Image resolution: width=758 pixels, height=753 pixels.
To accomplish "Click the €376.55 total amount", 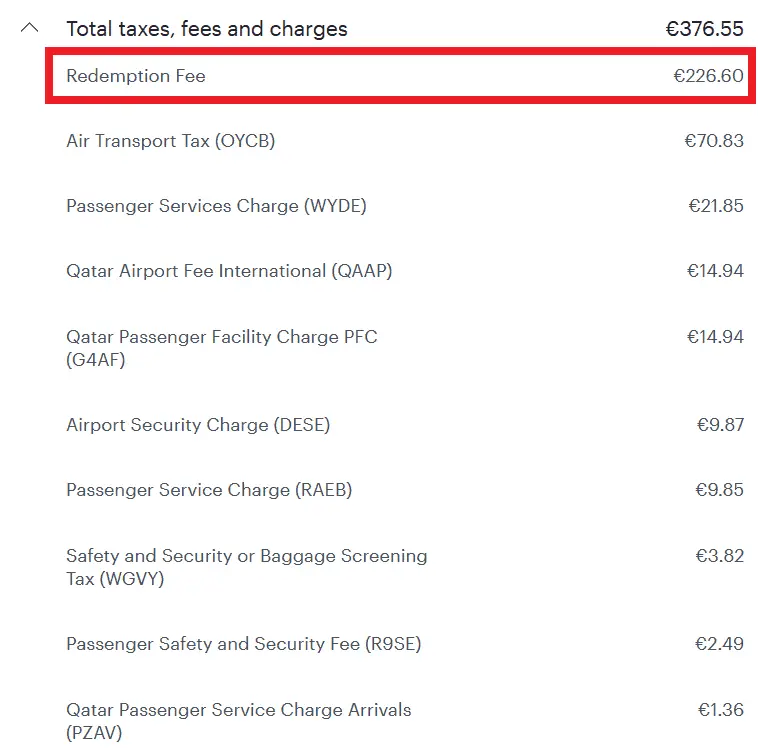I will pos(704,29).
